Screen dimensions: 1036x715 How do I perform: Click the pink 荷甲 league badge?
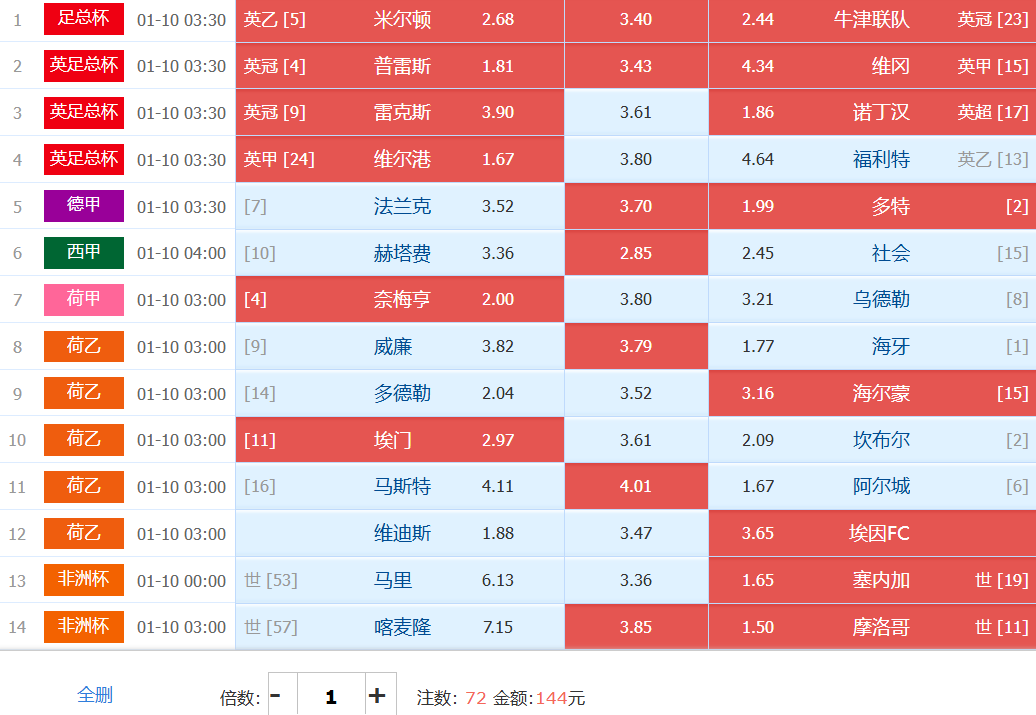[84, 299]
